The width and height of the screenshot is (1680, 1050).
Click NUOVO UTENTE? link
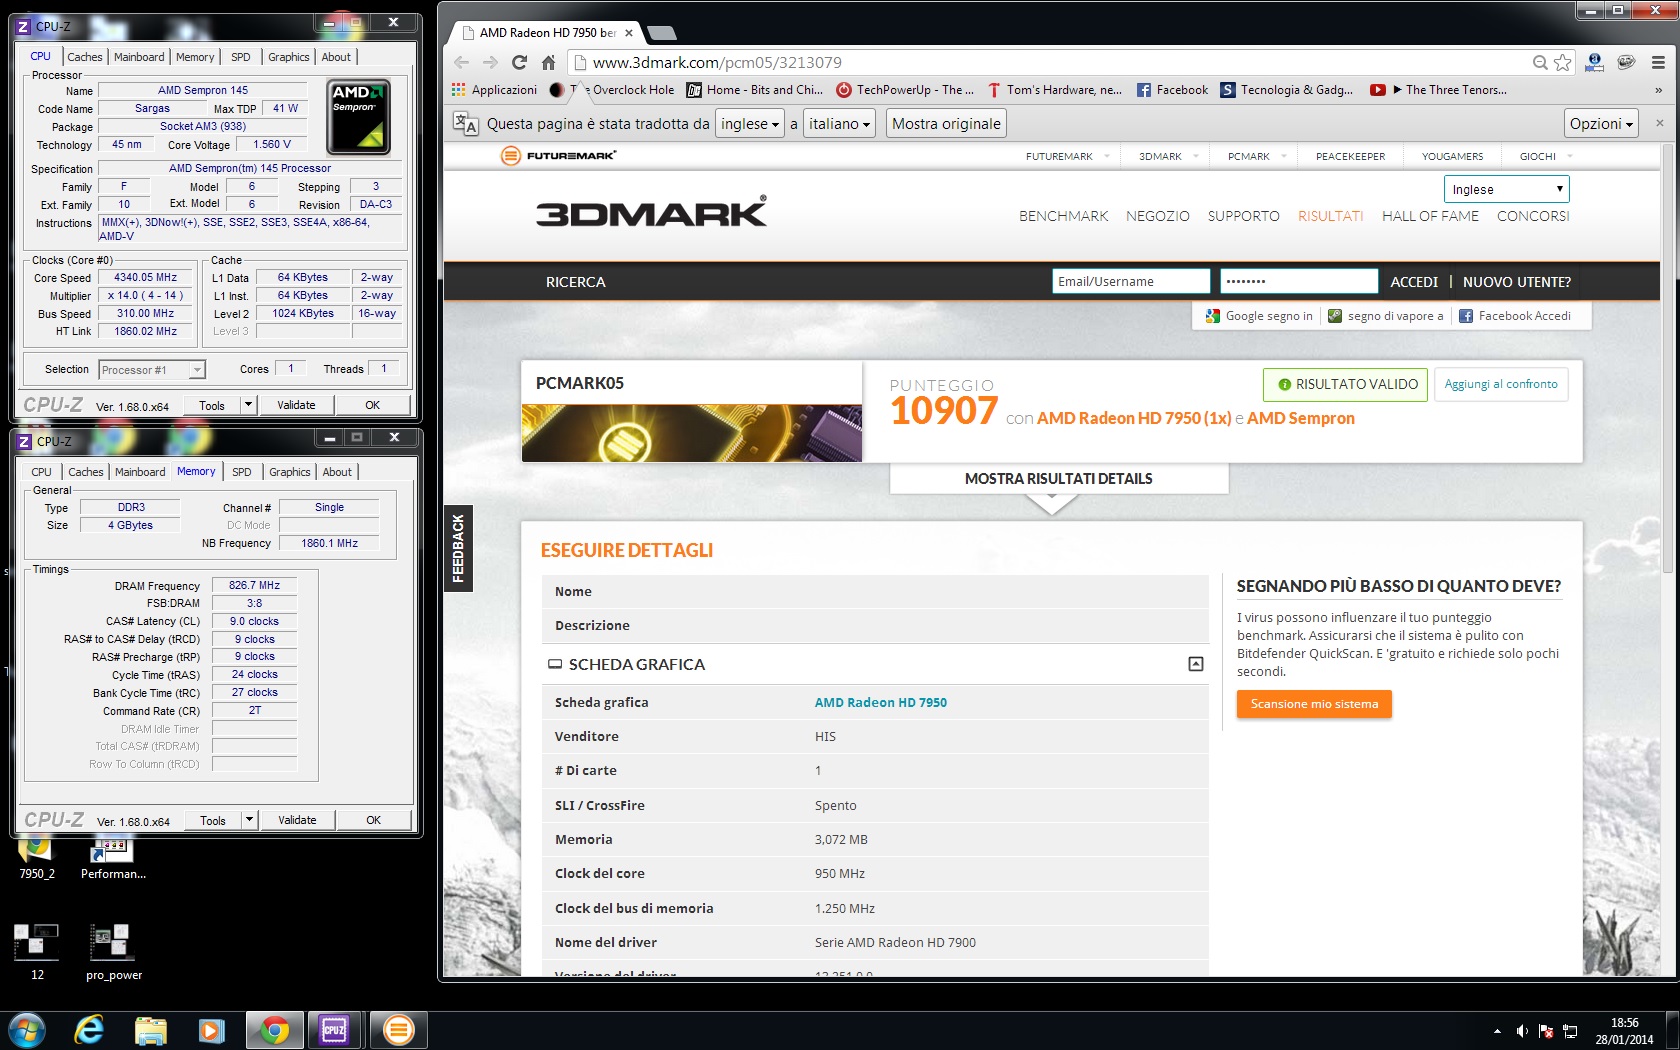(1516, 282)
